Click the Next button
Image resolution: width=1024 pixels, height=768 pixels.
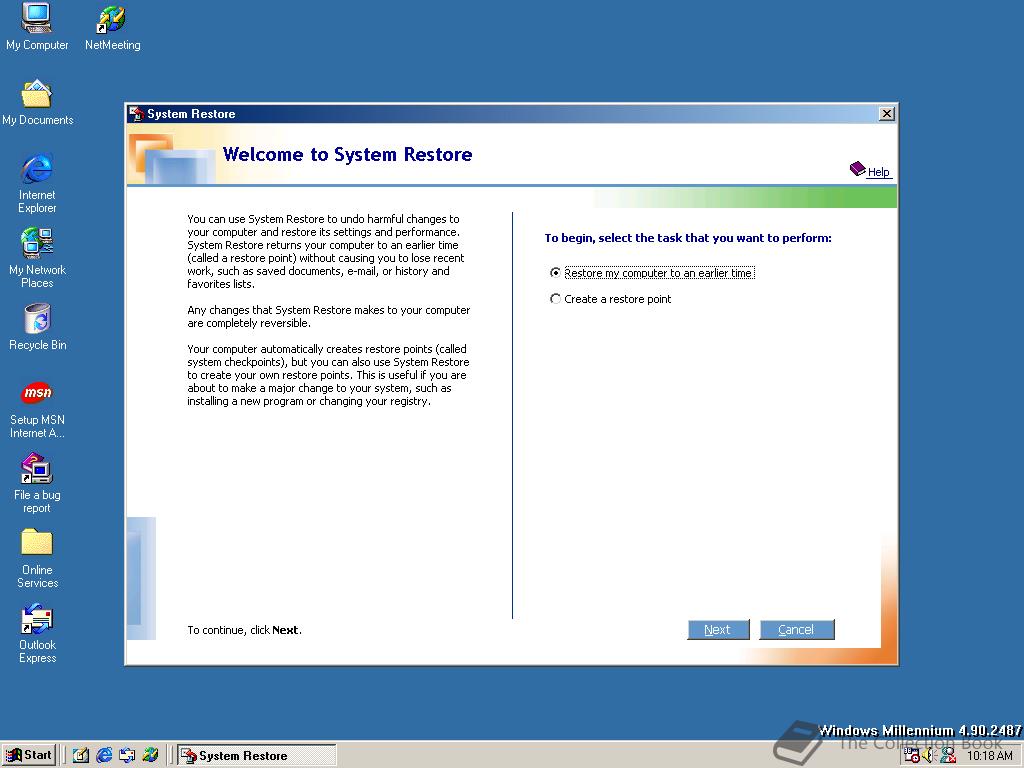coord(718,630)
